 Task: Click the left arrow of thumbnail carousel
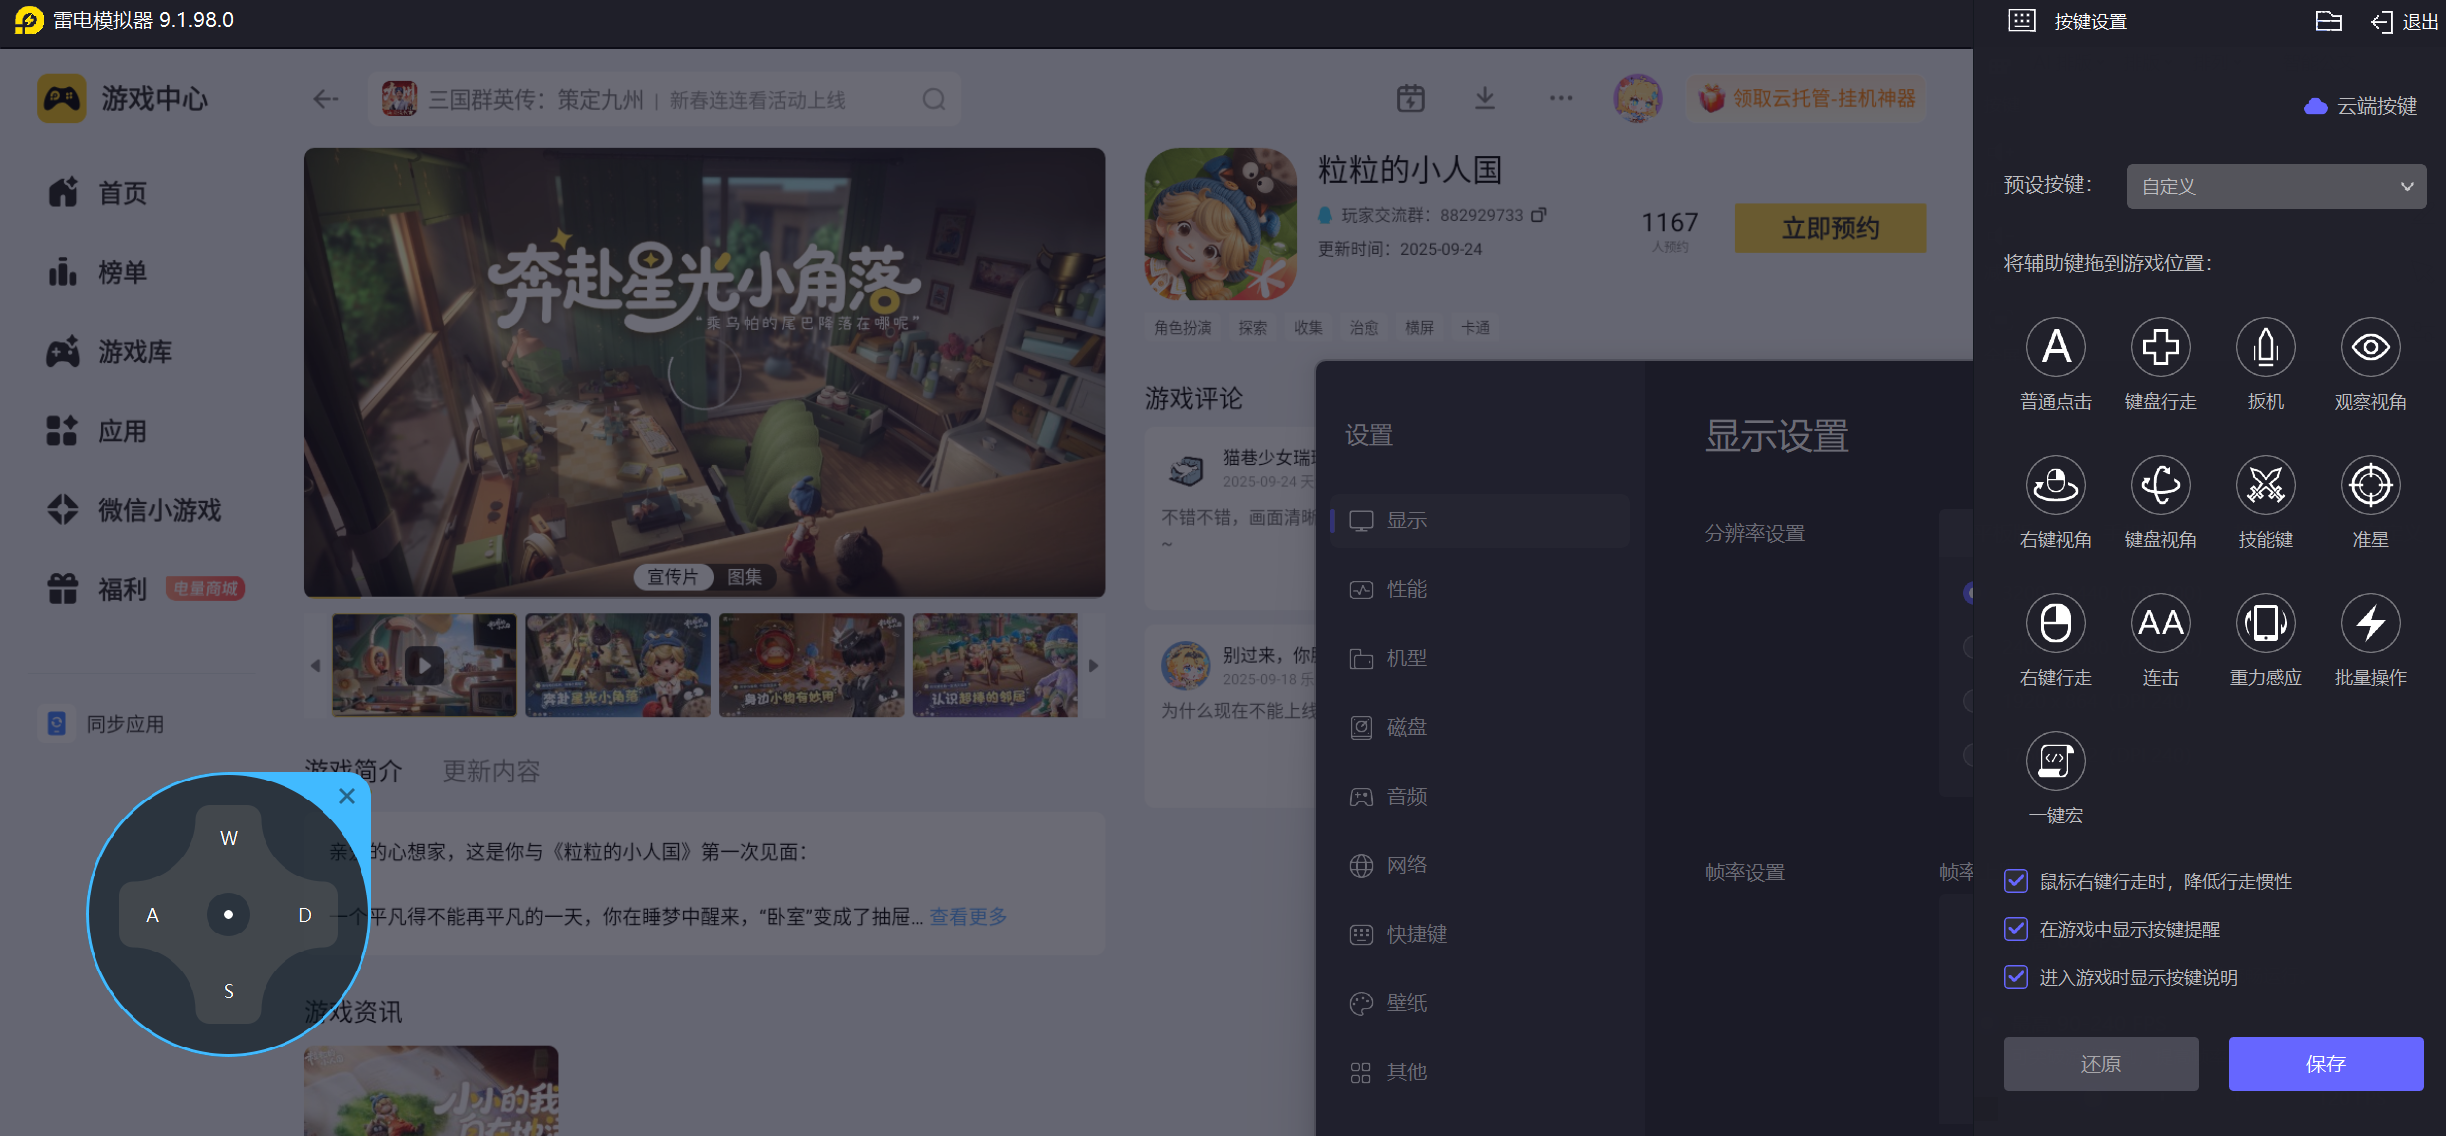pyautogui.click(x=316, y=665)
